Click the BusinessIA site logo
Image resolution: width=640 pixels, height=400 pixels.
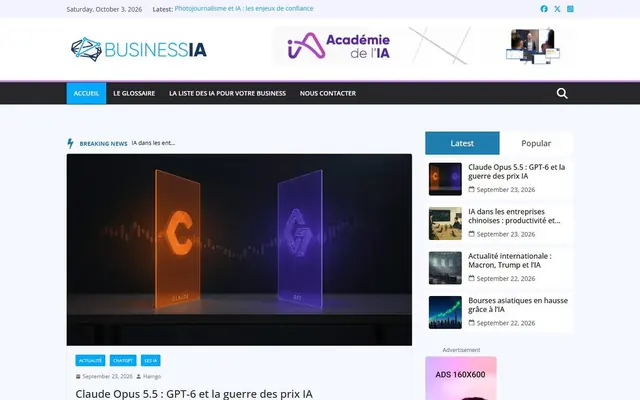[x=139, y=50]
